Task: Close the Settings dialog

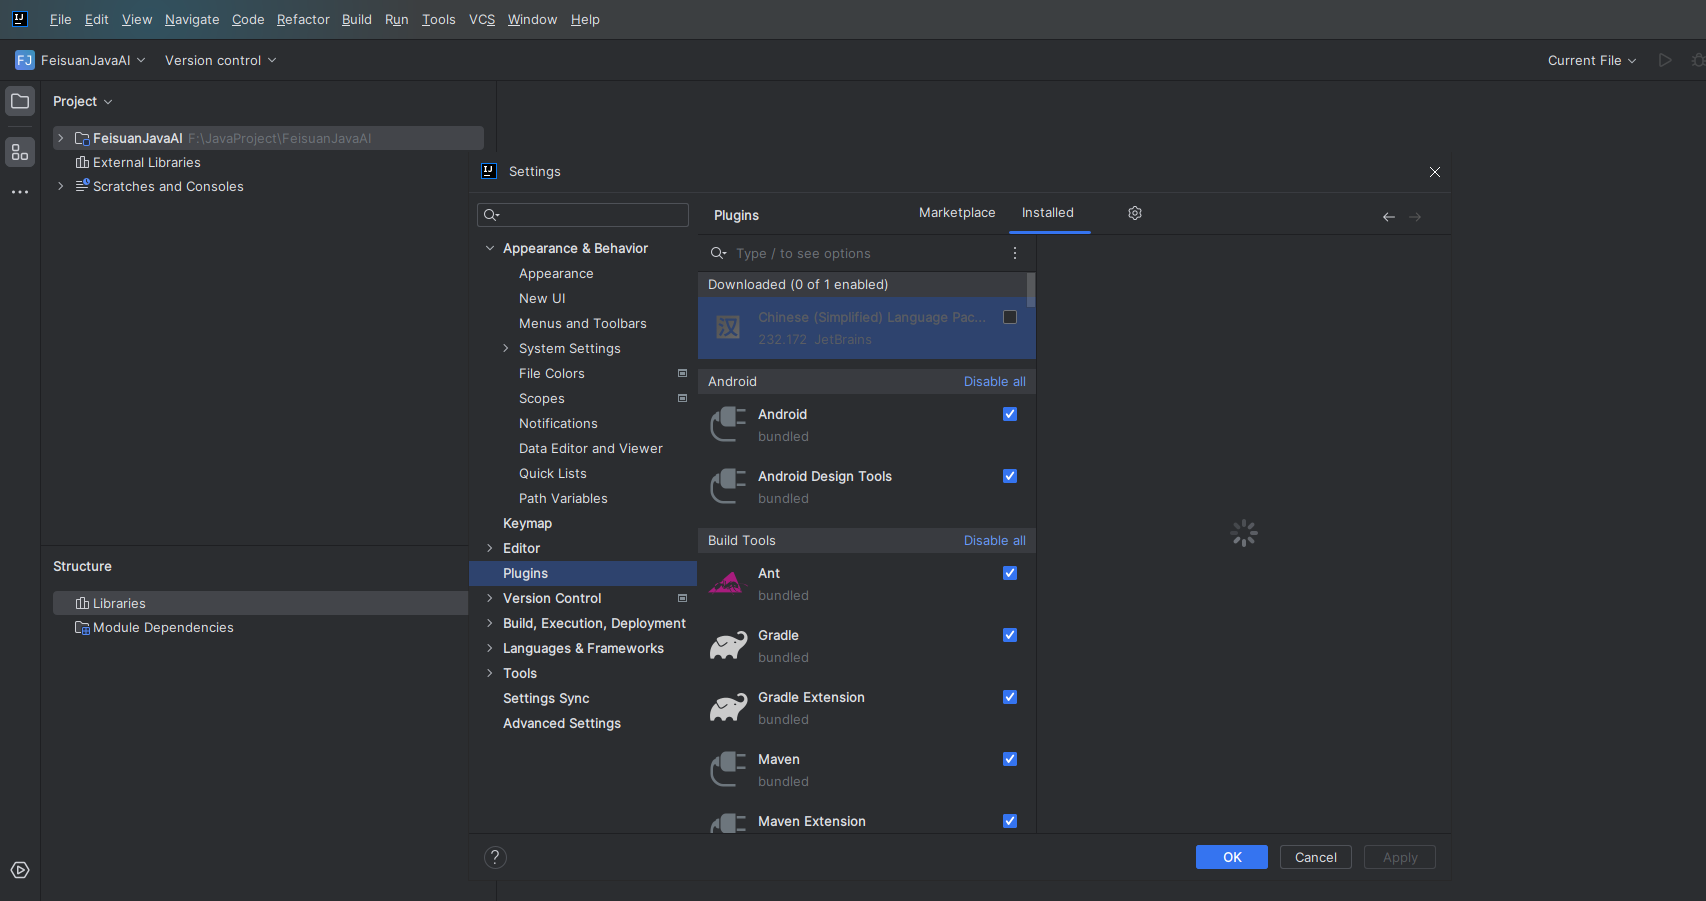Action: click(1435, 172)
